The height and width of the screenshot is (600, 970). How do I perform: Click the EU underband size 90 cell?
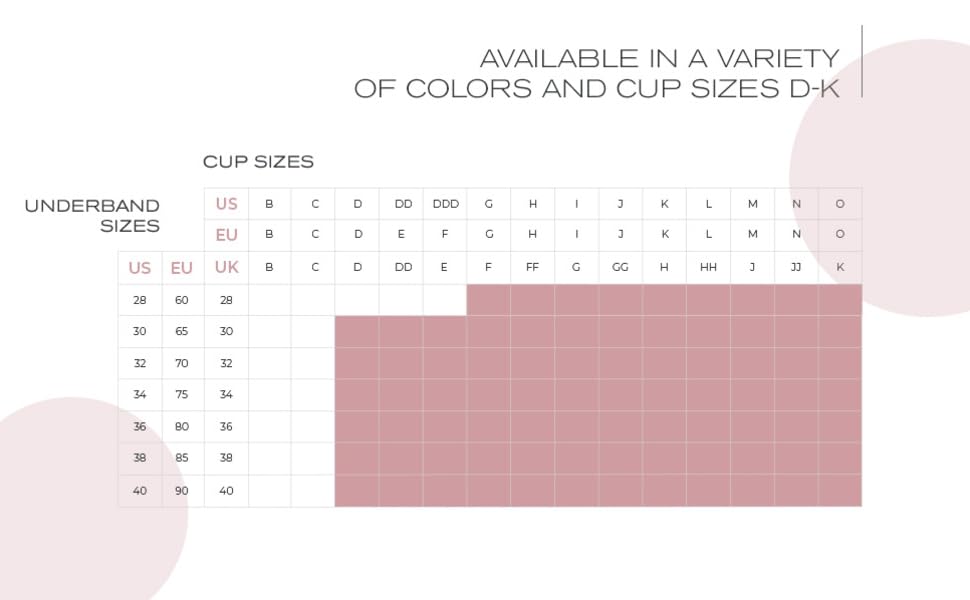pyautogui.click(x=181, y=491)
